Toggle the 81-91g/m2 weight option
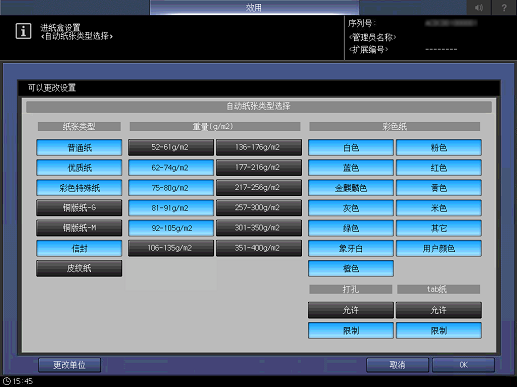The height and width of the screenshot is (387, 517). (171, 208)
